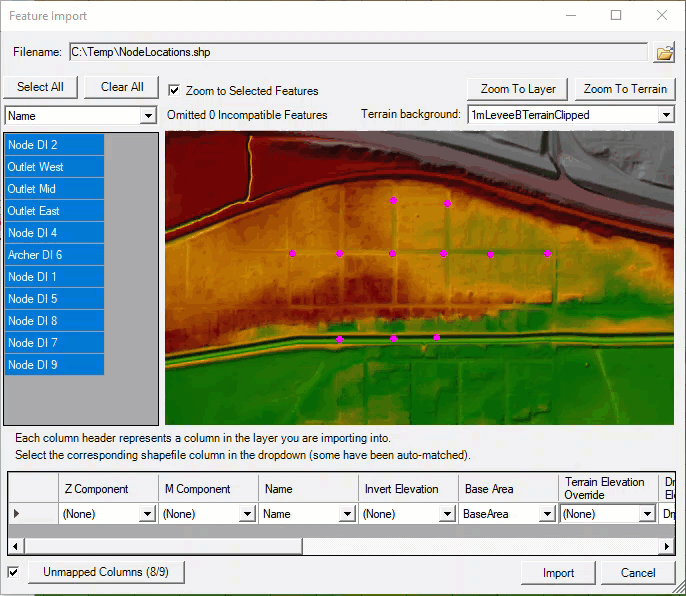This screenshot has width=686, height=596.
Task: Open the Terrain background dropdown
Action: pos(667,115)
